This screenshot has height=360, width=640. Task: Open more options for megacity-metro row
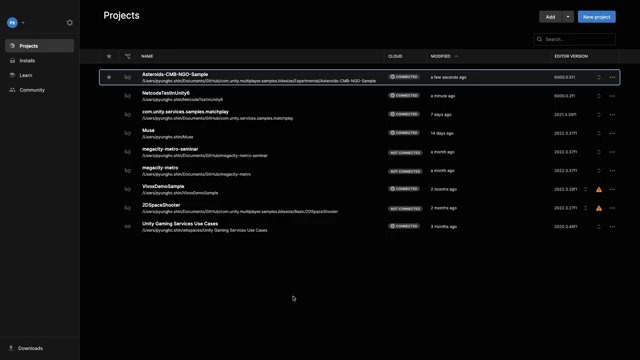612,171
